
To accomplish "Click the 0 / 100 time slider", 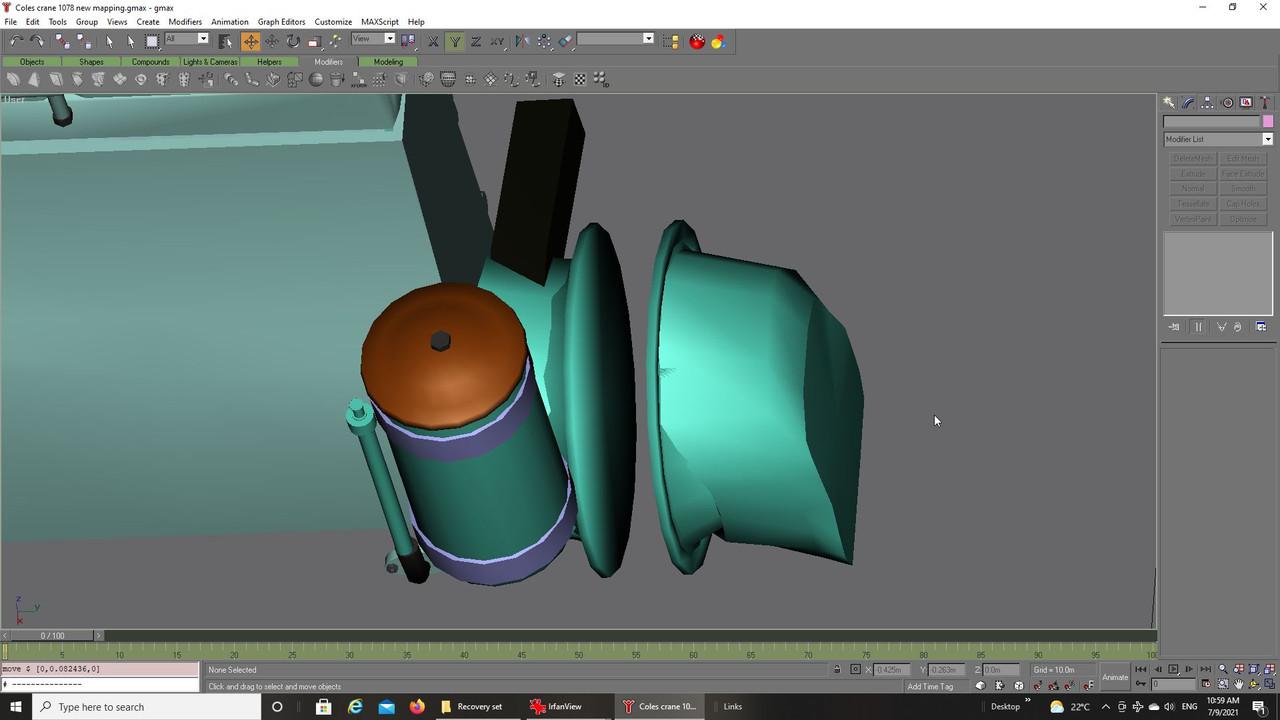I will tap(52, 635).
